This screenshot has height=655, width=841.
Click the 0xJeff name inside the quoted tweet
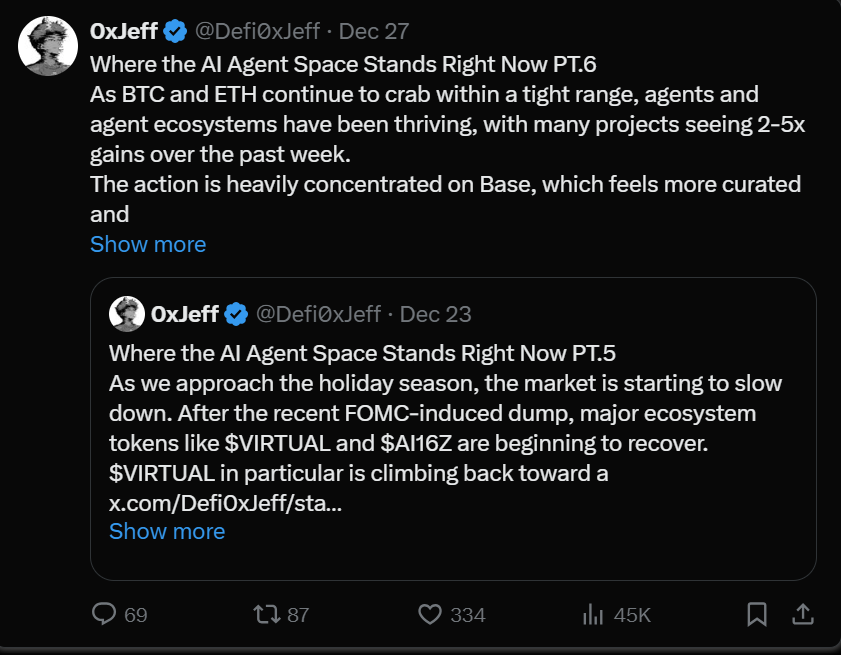pos(185,314)
